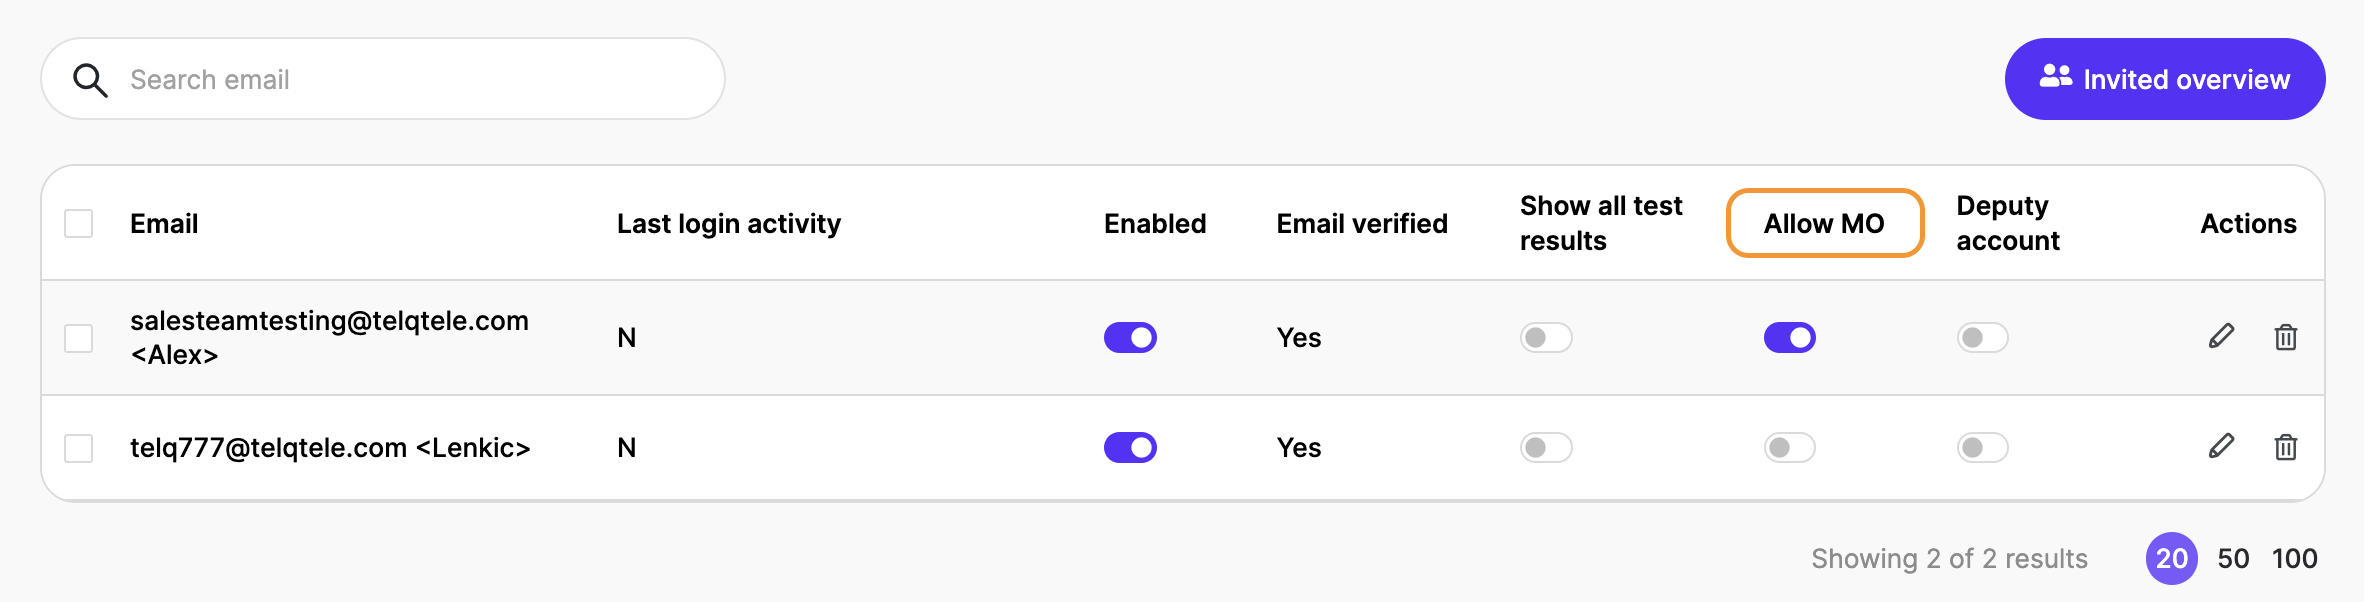Image resolution: width=2364 pixels, height=602 pixels.
Task: Select all users with header checkbox
Action: pos(79,223)
